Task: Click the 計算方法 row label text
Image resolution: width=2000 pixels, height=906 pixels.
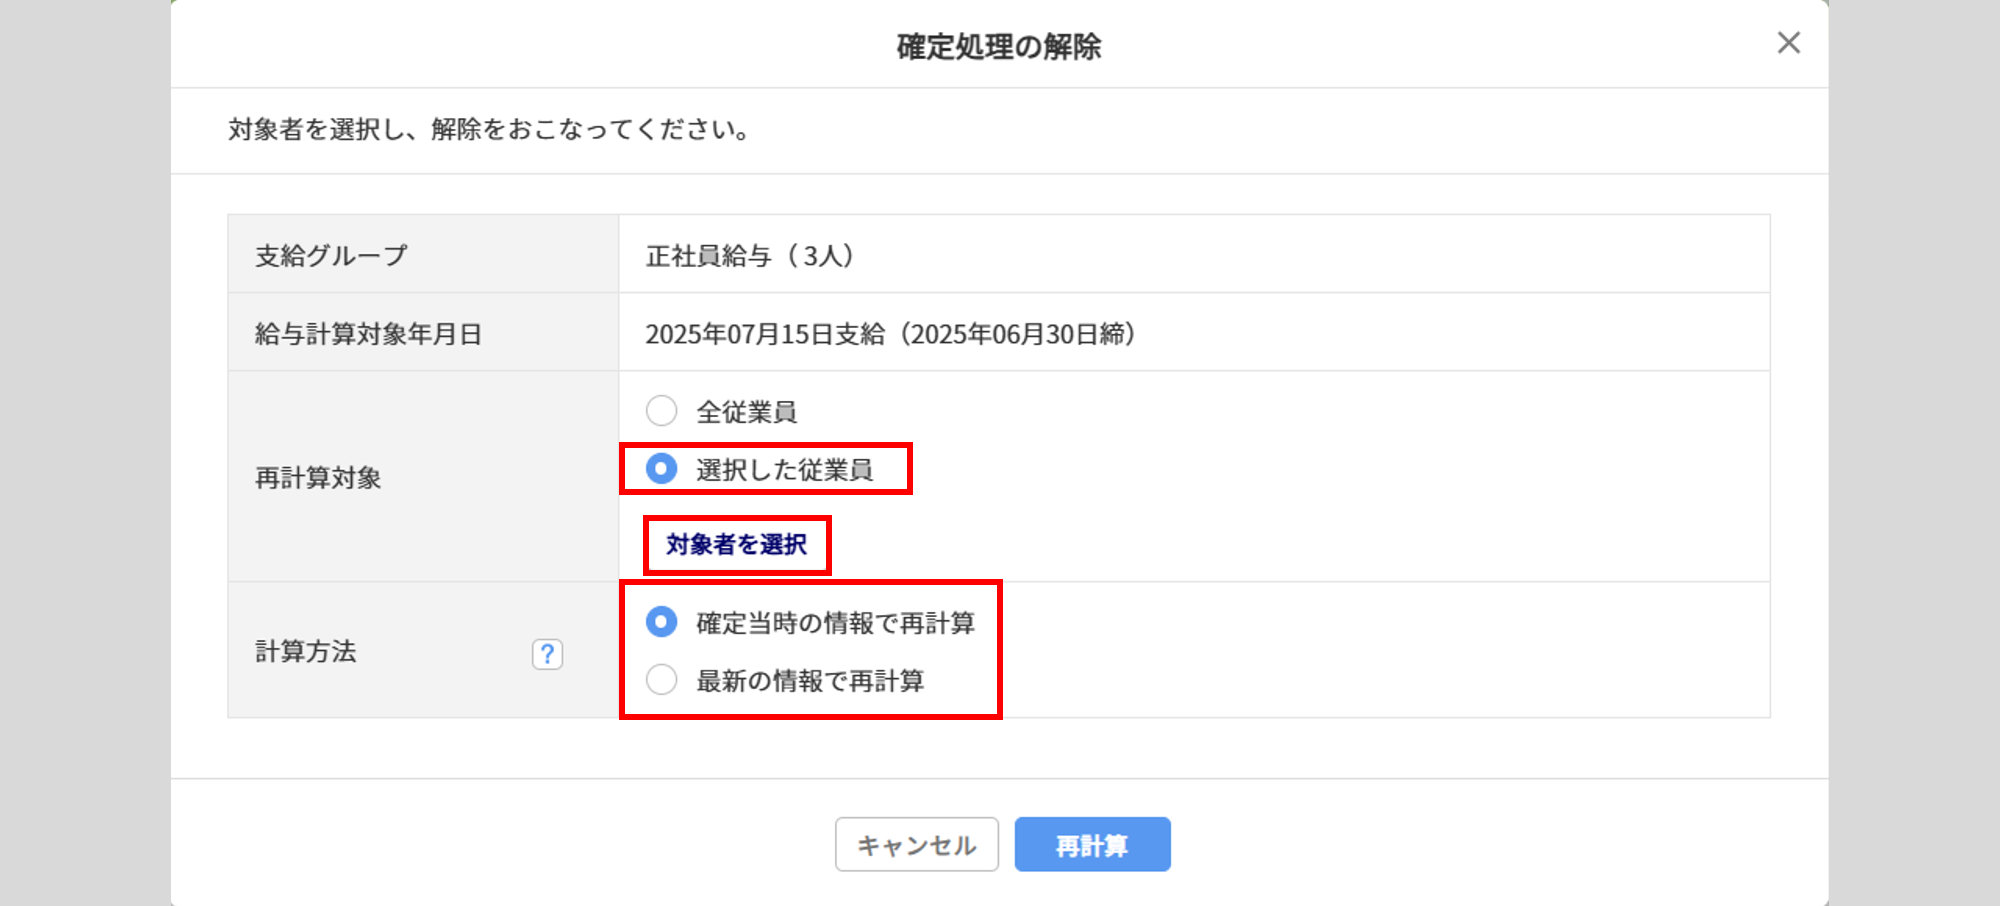Action: click(x=305, y=652)
